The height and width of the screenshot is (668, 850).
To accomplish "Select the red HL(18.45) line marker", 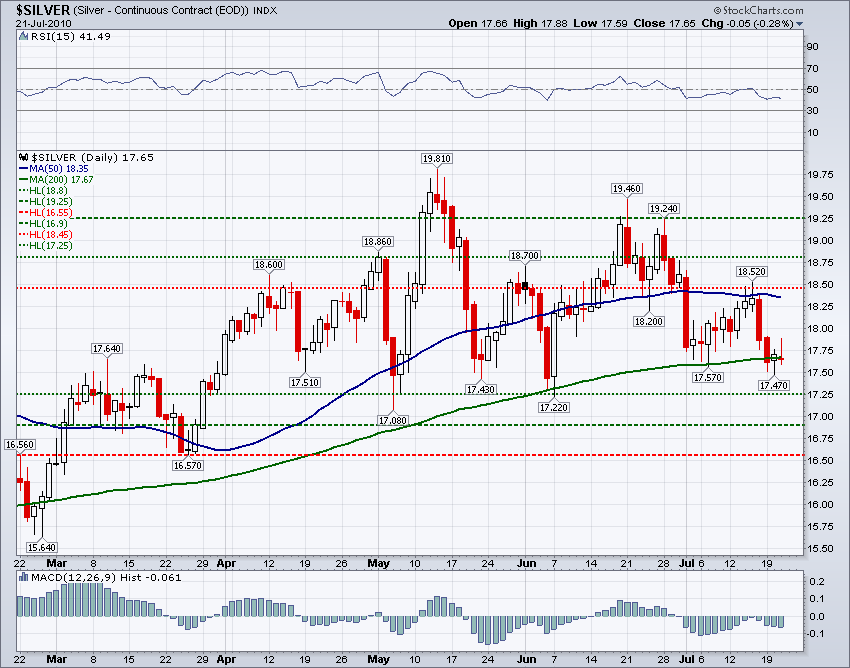I will tap(21, 236).
